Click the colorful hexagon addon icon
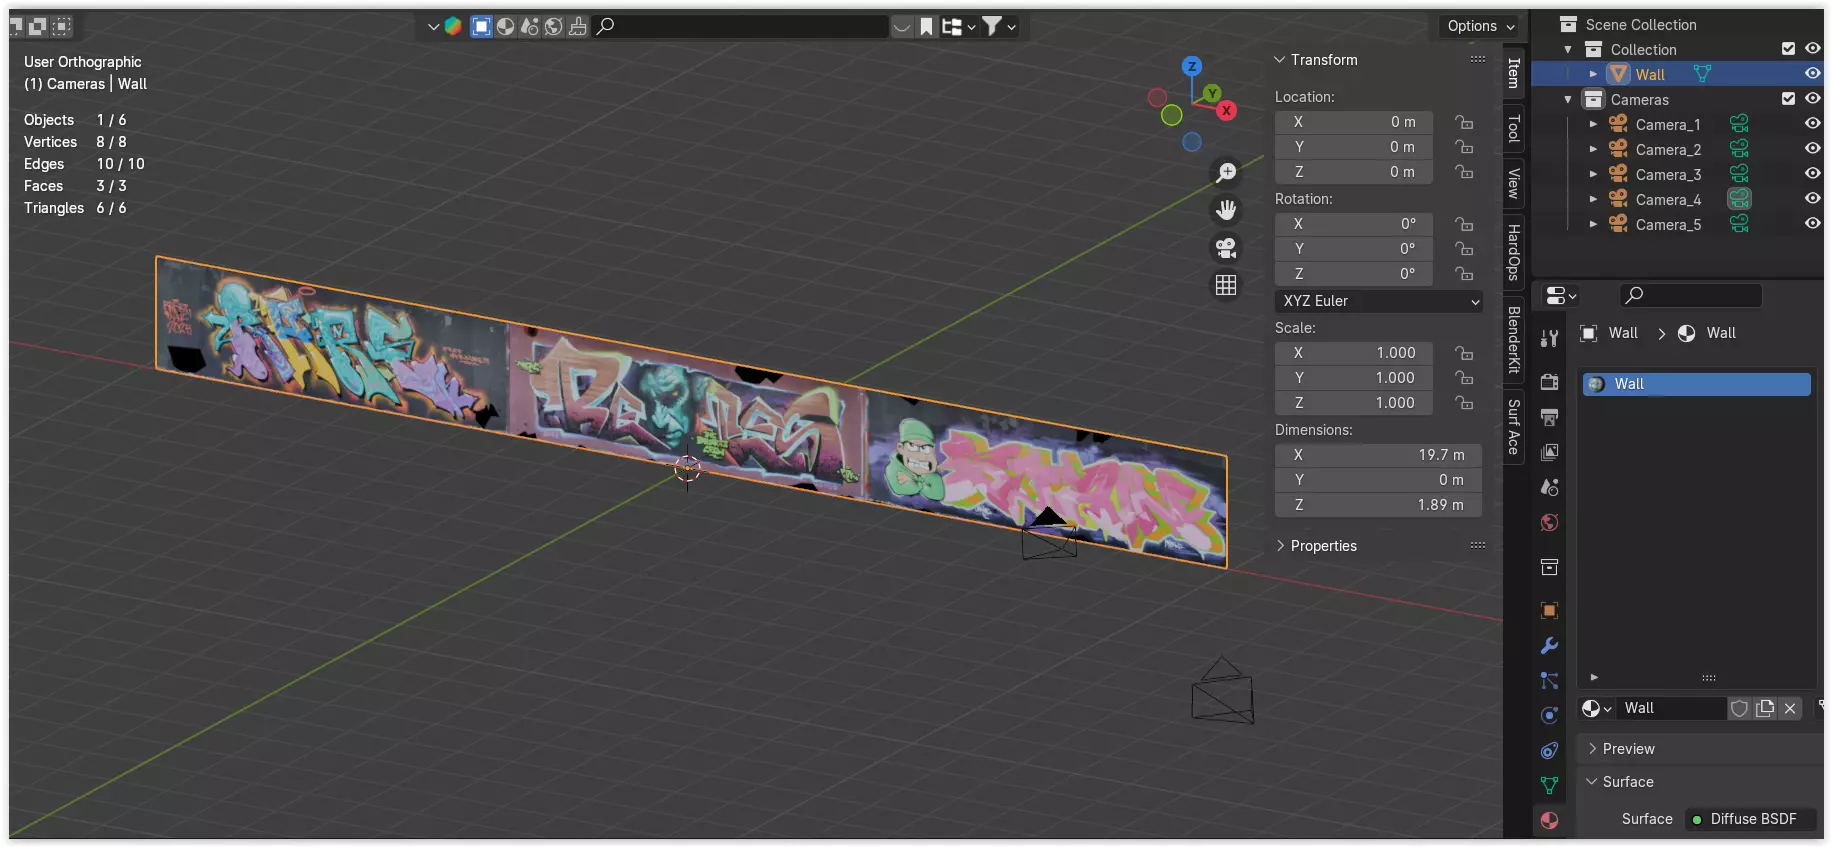Image resolution: width=1832 pixels, height=847 pixels. click(x=453, y=26)
